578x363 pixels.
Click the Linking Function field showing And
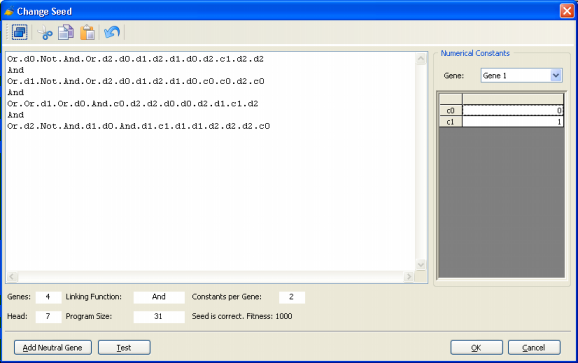coord(159,297)
